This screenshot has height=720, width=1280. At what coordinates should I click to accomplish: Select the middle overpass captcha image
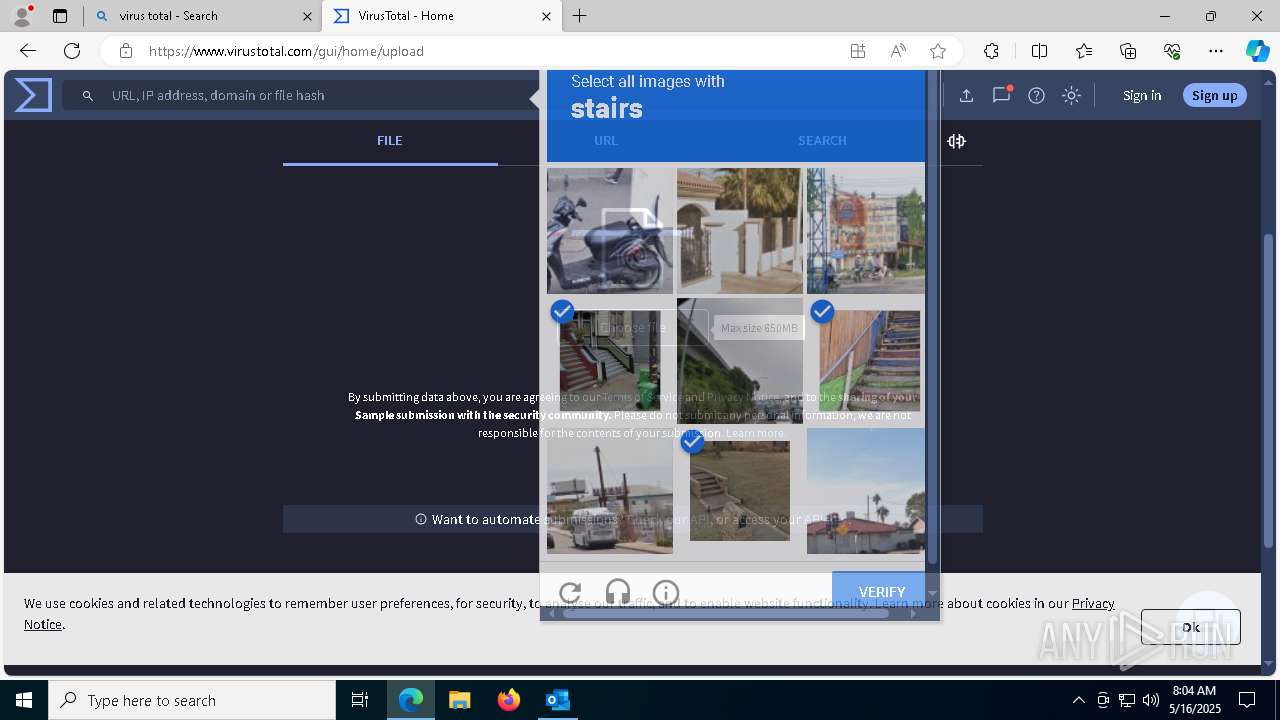(740, 361)
